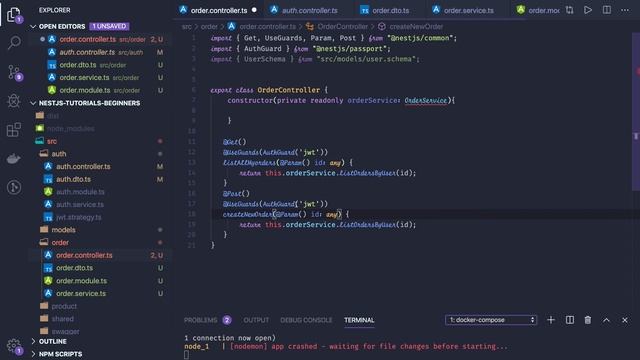The image size is (640, 360).
Task: Click the terminal input cursor line
Action: click(x=186, y=355)
